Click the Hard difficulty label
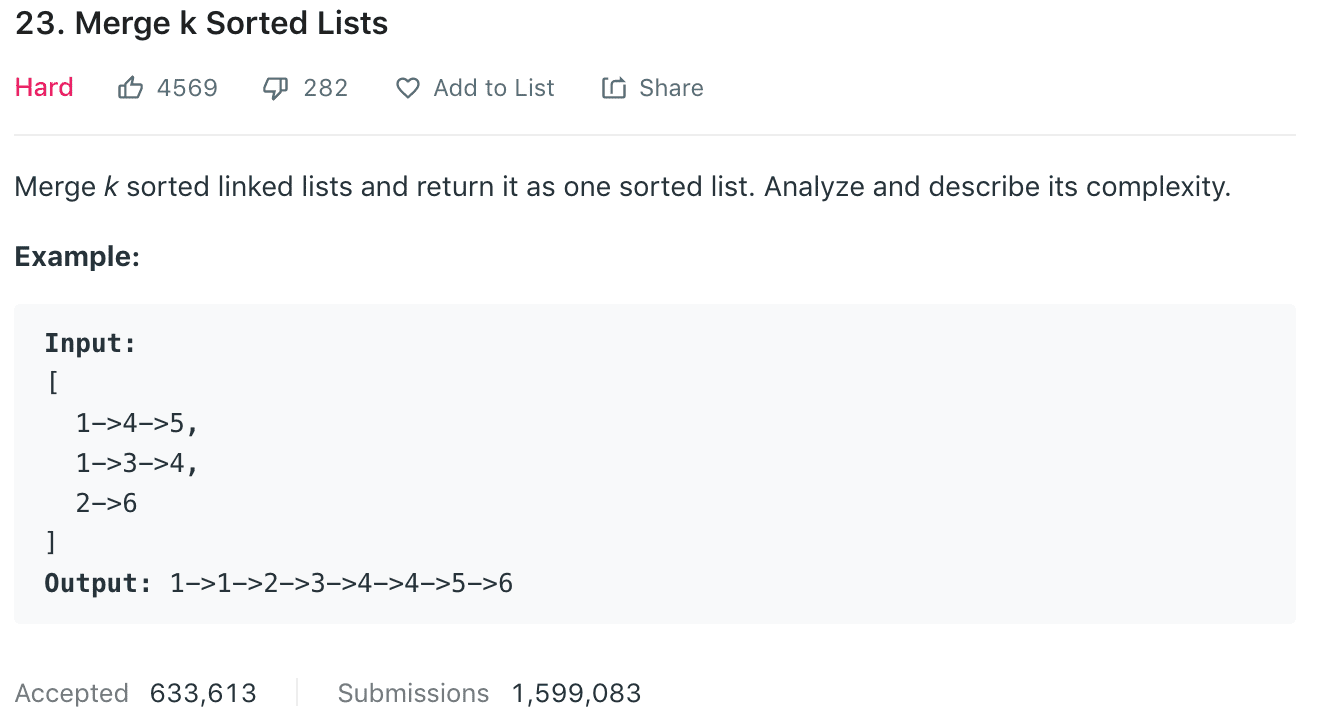The width and height of the screenshot is (1328, 718). (x=44, y=88)
